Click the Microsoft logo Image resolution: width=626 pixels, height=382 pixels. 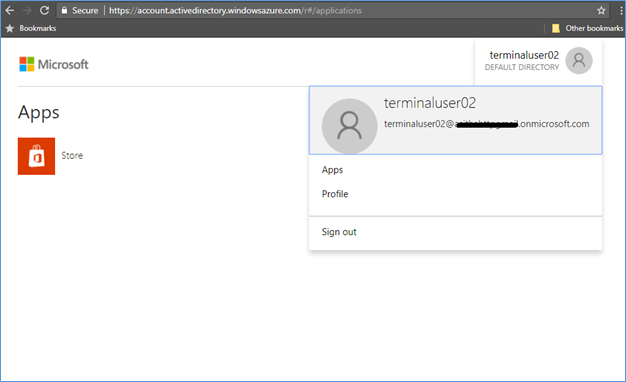point(54,64)
